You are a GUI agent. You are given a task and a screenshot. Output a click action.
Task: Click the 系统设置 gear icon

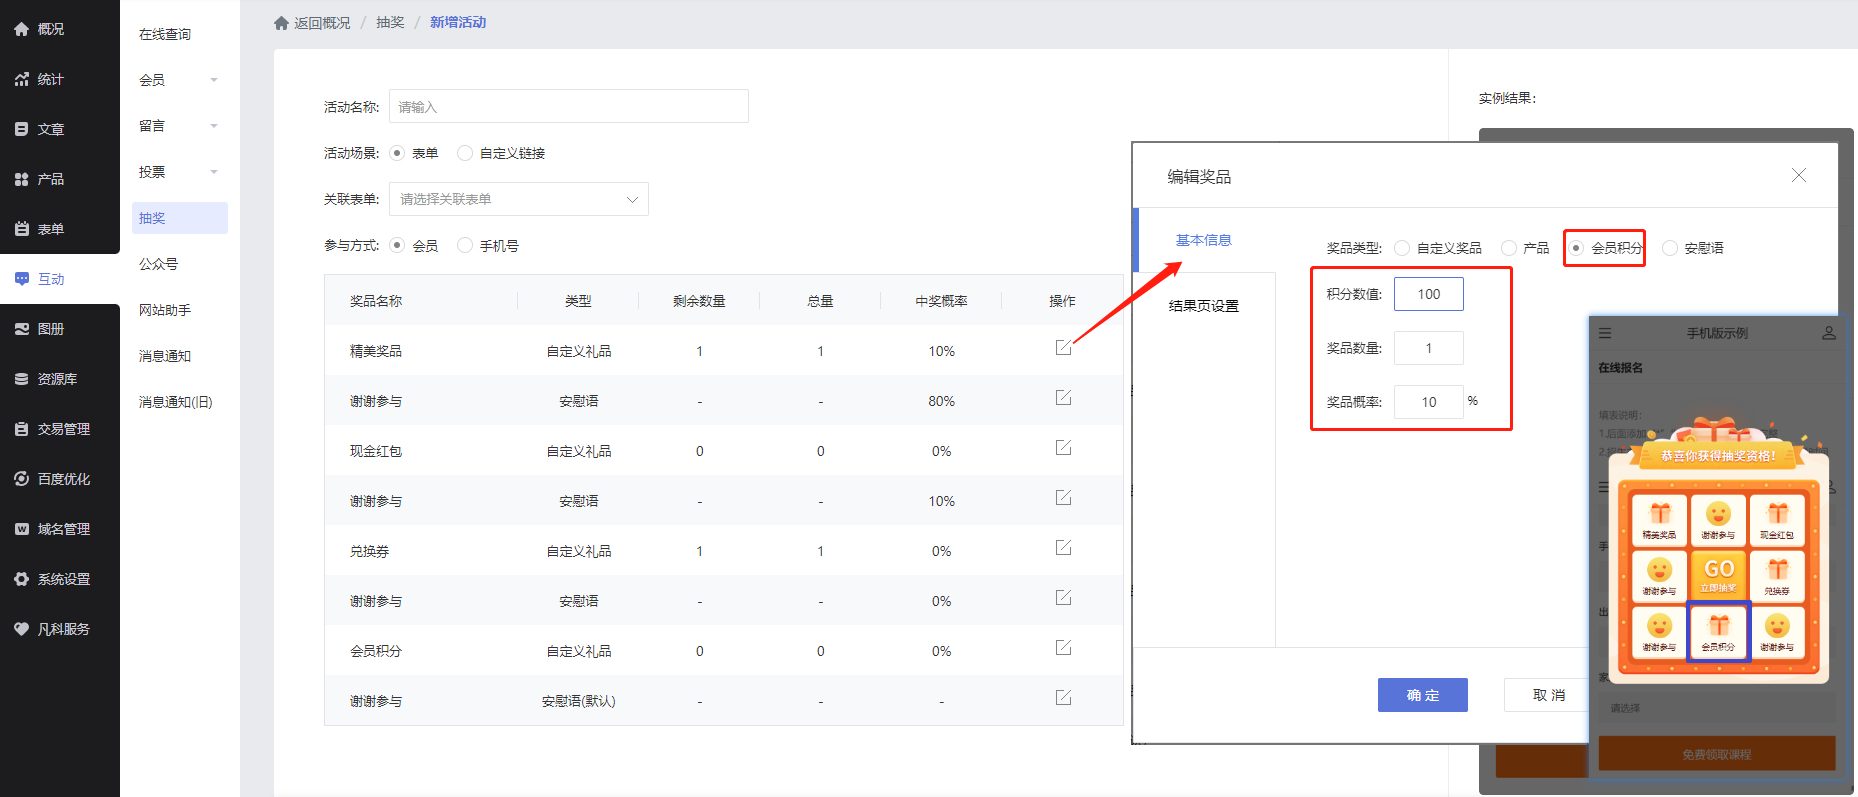21,579
